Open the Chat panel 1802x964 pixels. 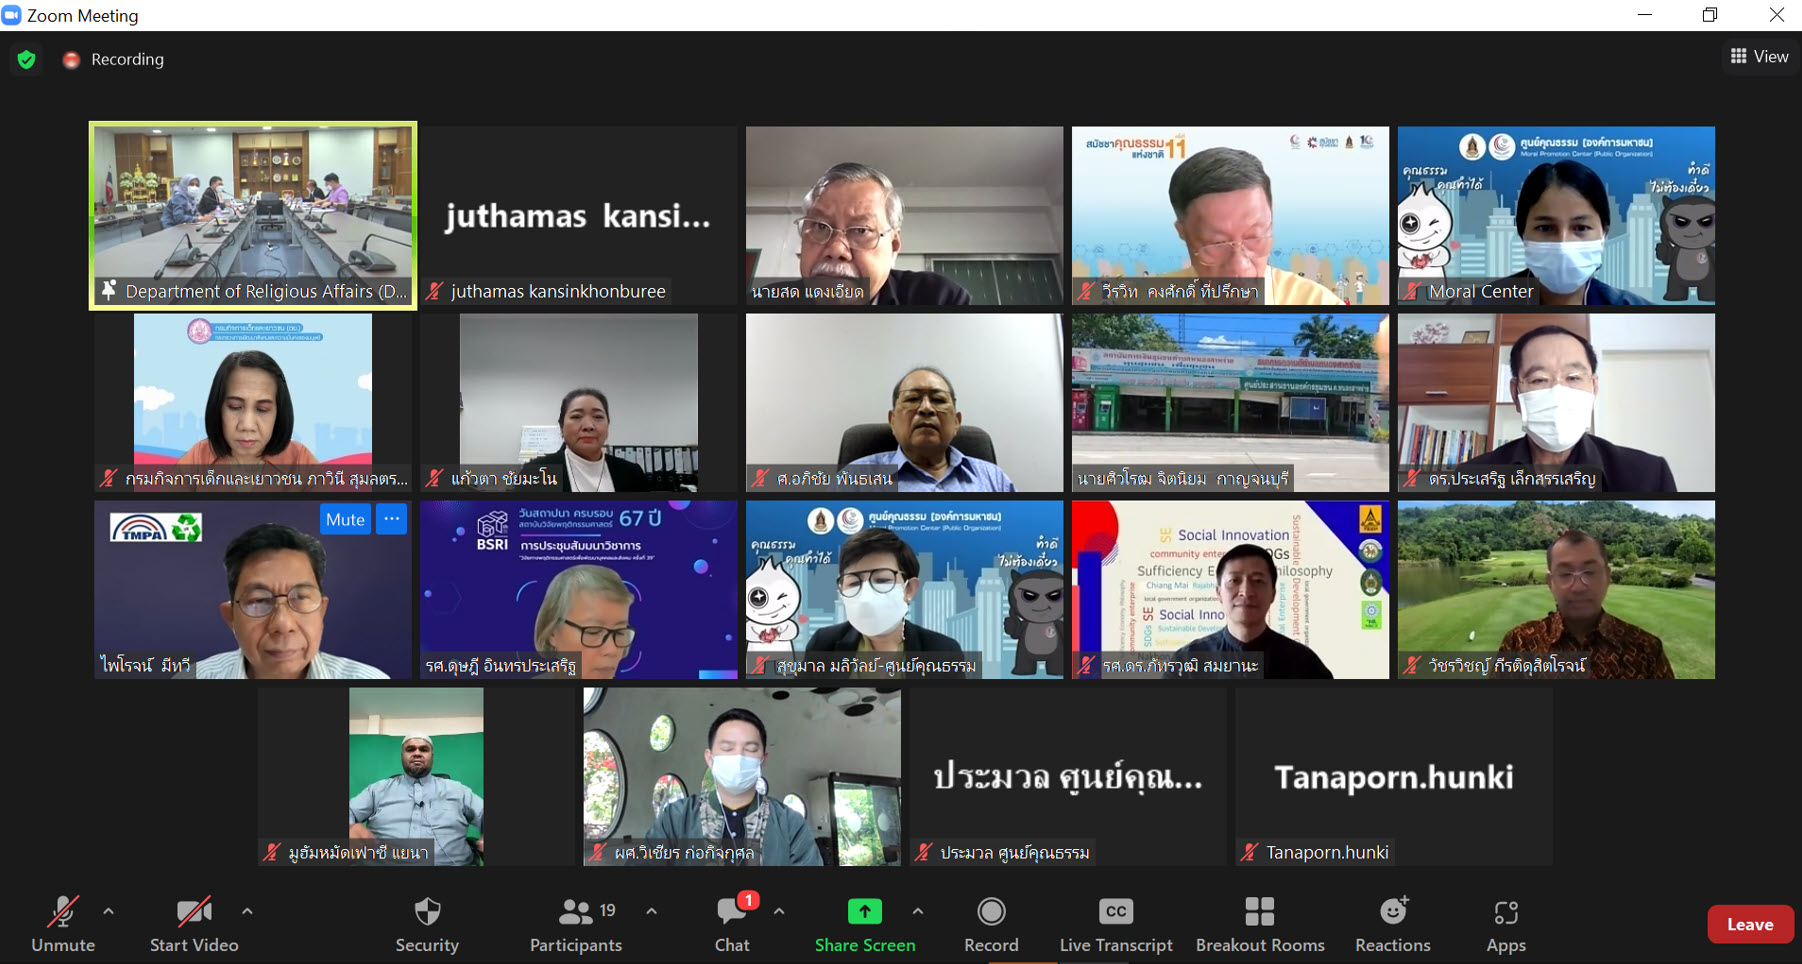click(732, 924)
